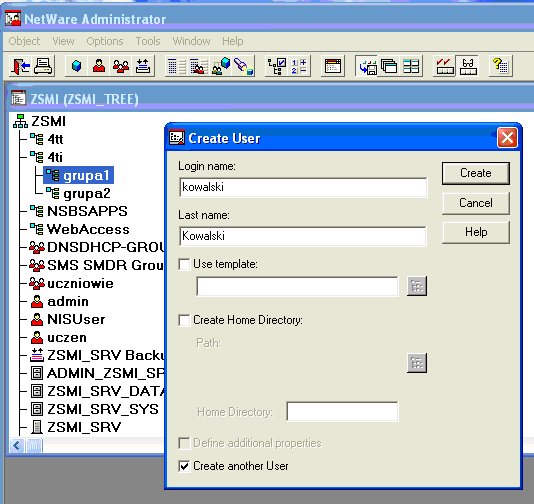Enable the Use template checkbox
This screenshot has width=534, height=504.
(x=184, y=264)
